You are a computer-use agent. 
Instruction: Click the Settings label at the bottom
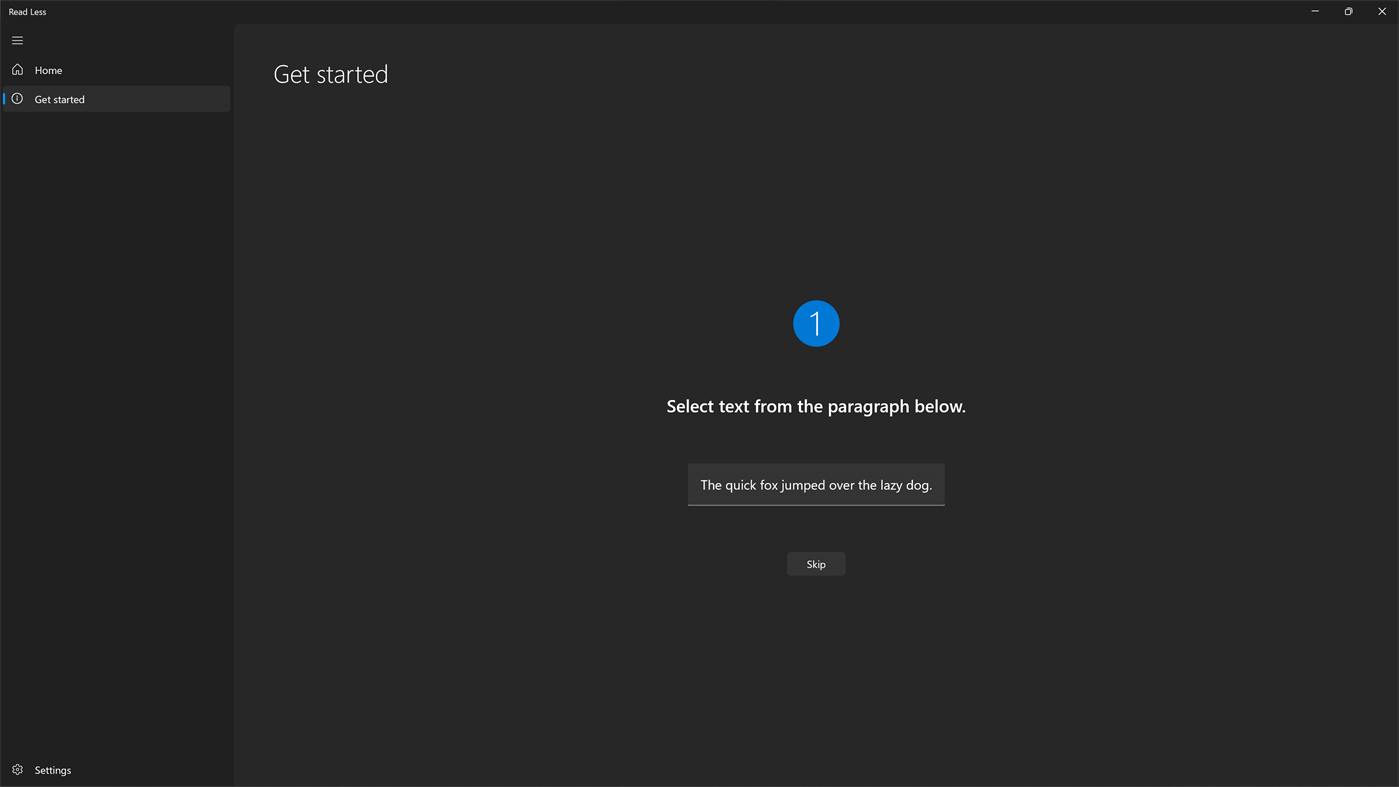(52, 769)
